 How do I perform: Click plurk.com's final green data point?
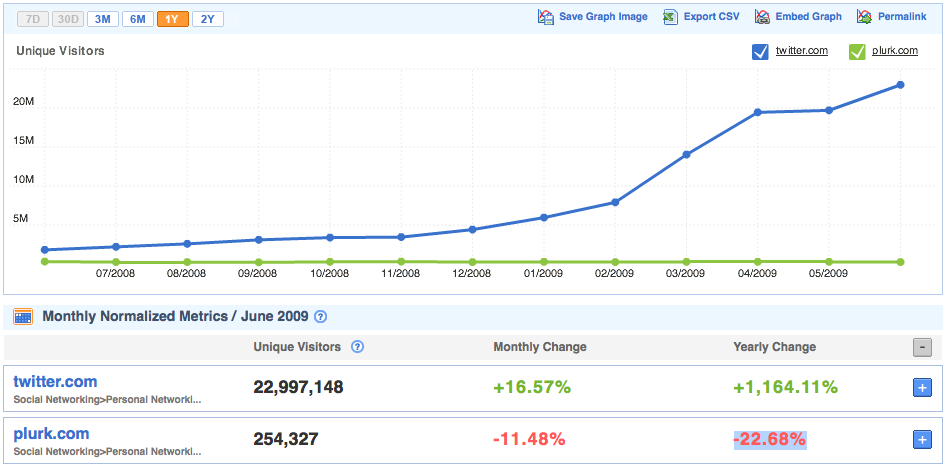(x=900, y=262)
